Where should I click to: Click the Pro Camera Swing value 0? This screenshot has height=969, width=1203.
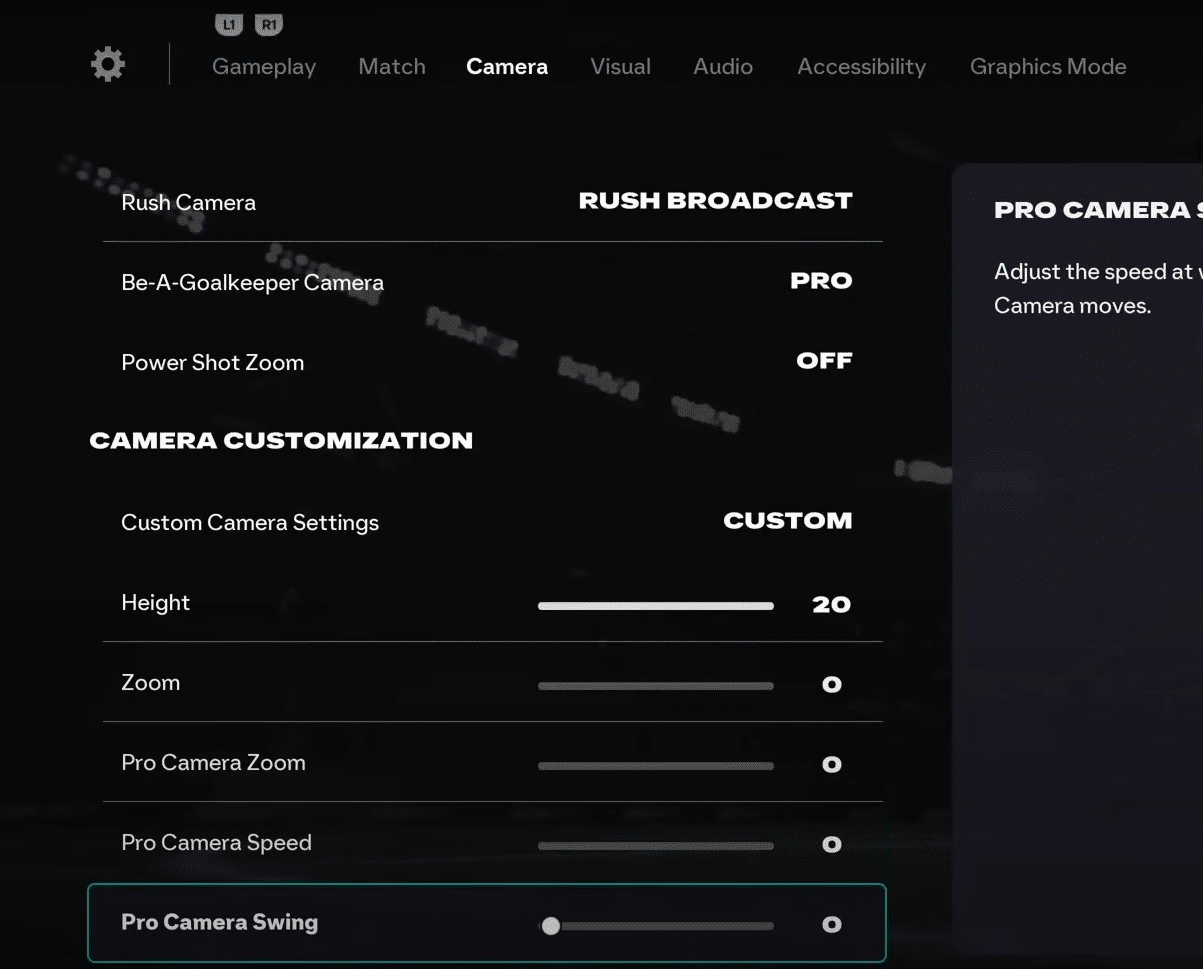[x=831, y=925]
